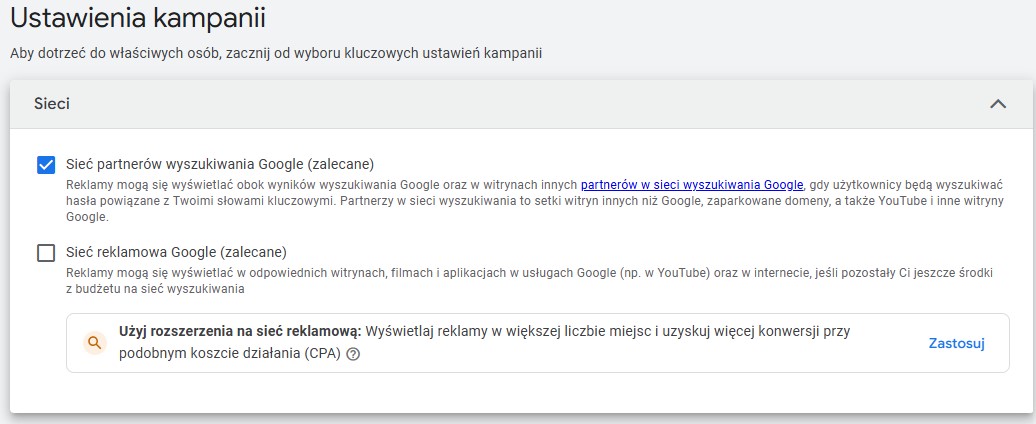Click the search partners description paragraph
The width and height of the screenshot is (1036, 424).
tap(535, 200)
